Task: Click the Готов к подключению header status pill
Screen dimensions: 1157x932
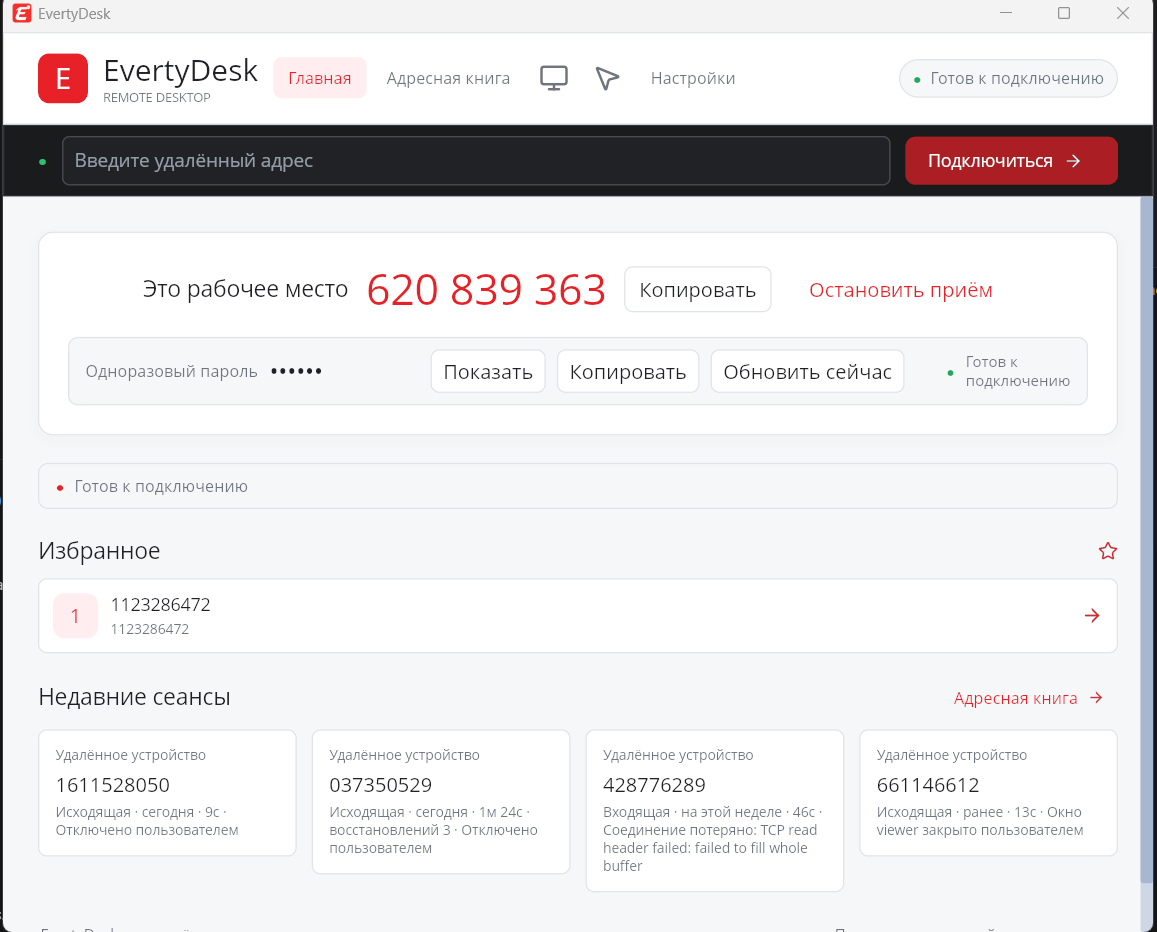Action: 1008,78
